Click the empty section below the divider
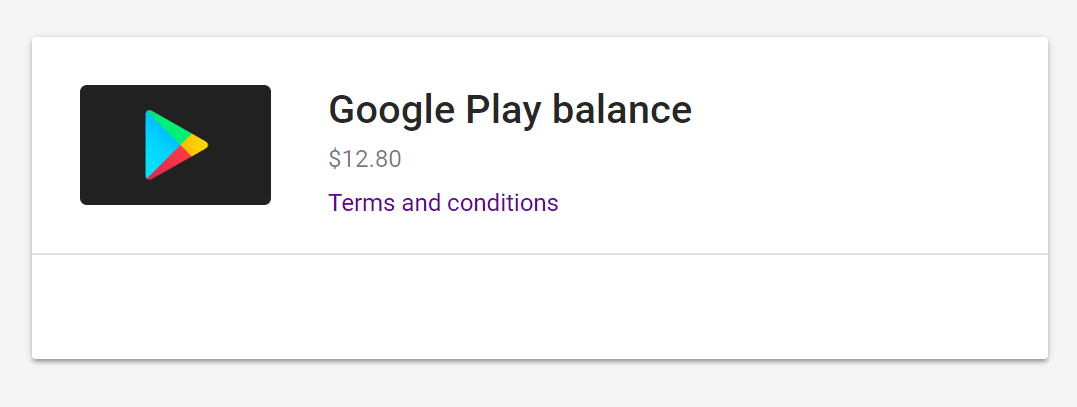 (540, 306)
